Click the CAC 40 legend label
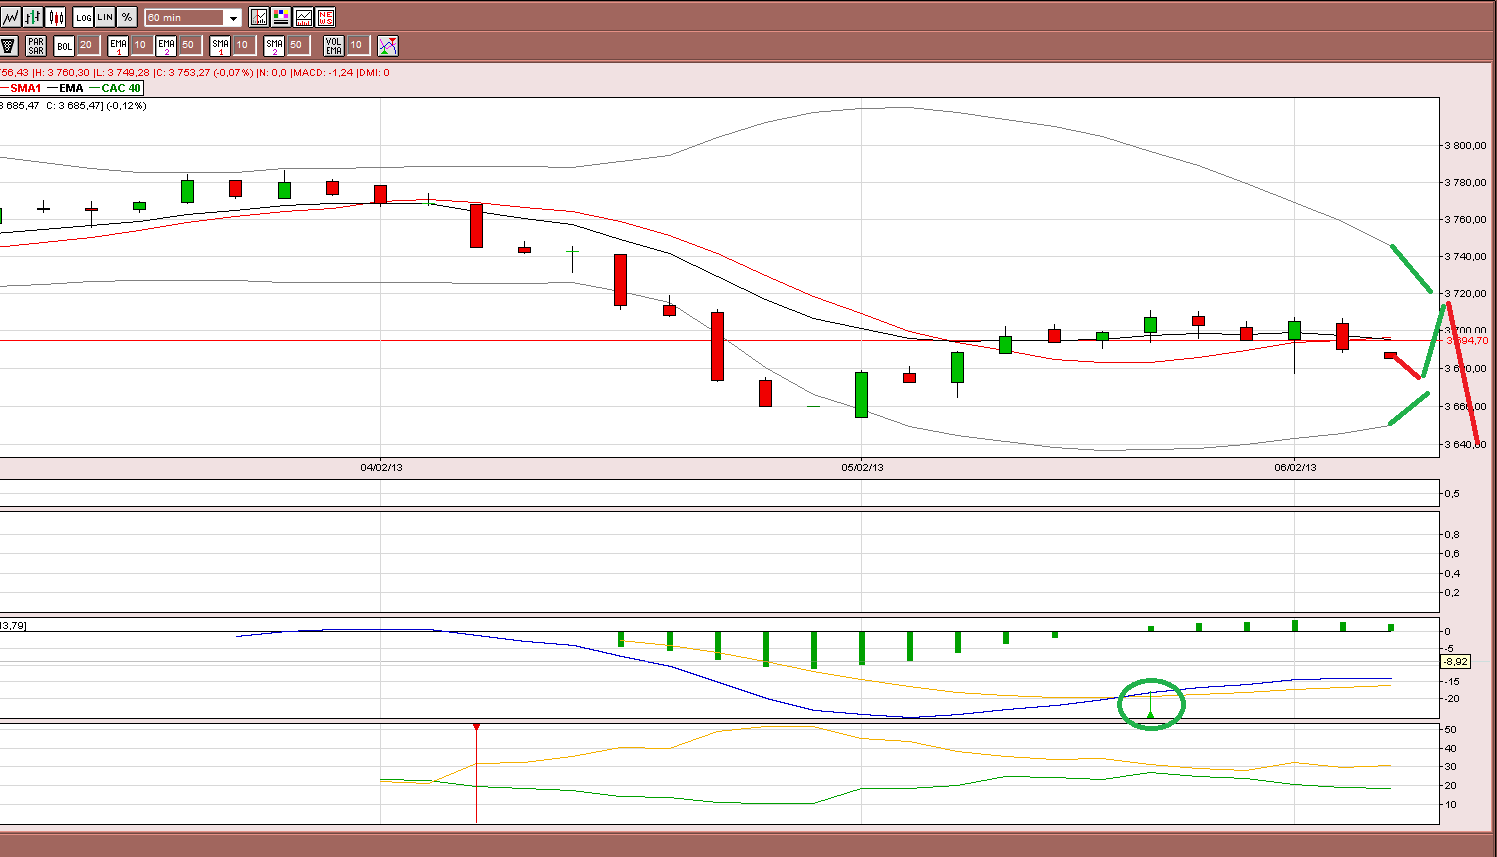1497x857 pixels. pos(121,88)
